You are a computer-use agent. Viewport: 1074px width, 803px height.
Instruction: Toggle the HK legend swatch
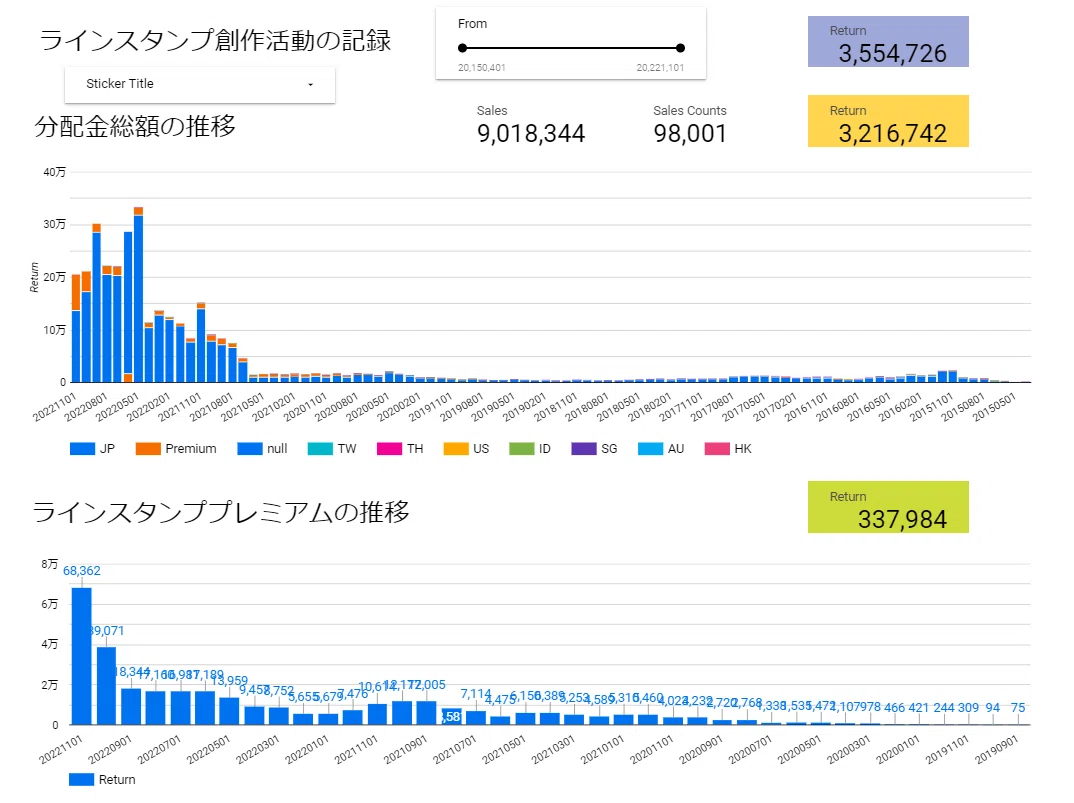pyautogui.click(x=716, y=449)
